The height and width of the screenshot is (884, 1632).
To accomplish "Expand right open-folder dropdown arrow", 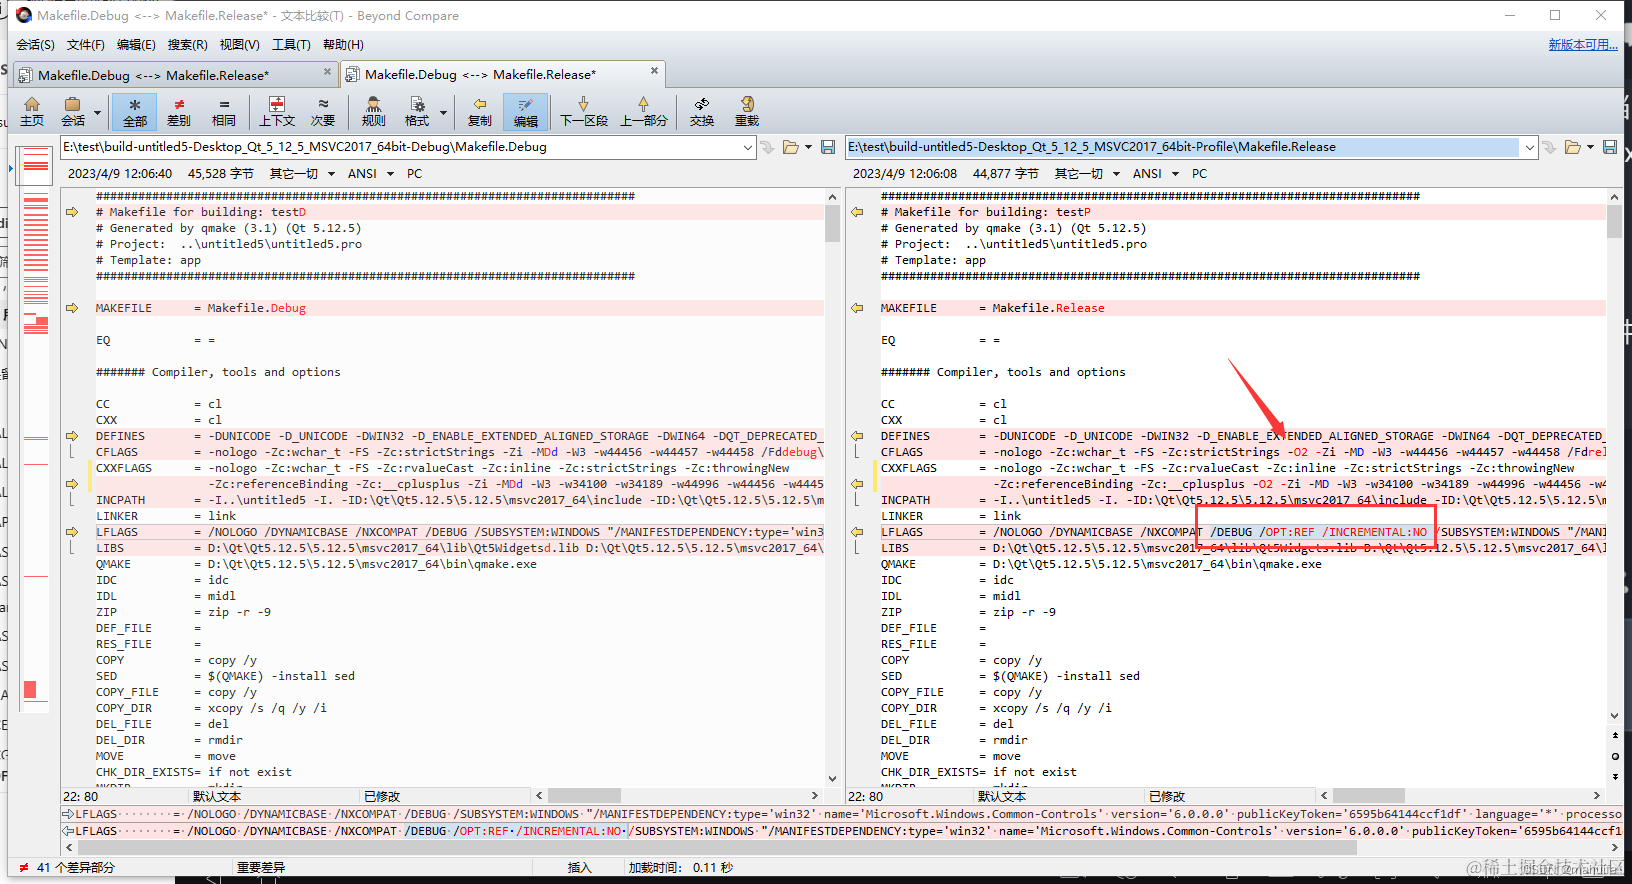I will point(1590,147).
